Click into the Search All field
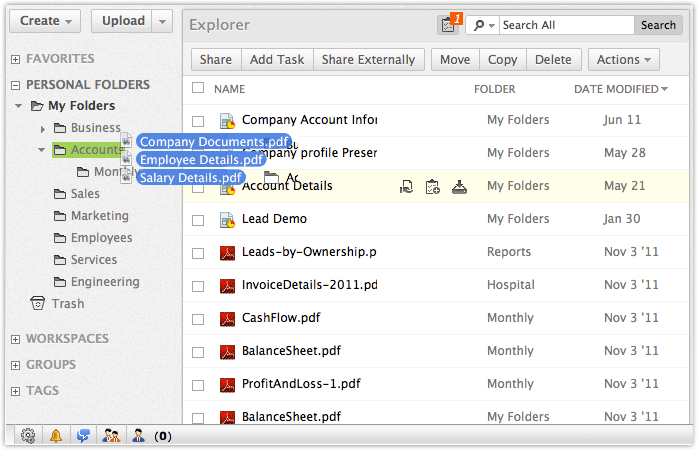The height and width of the screenshot is (450, 698). (x=566, y=25)
